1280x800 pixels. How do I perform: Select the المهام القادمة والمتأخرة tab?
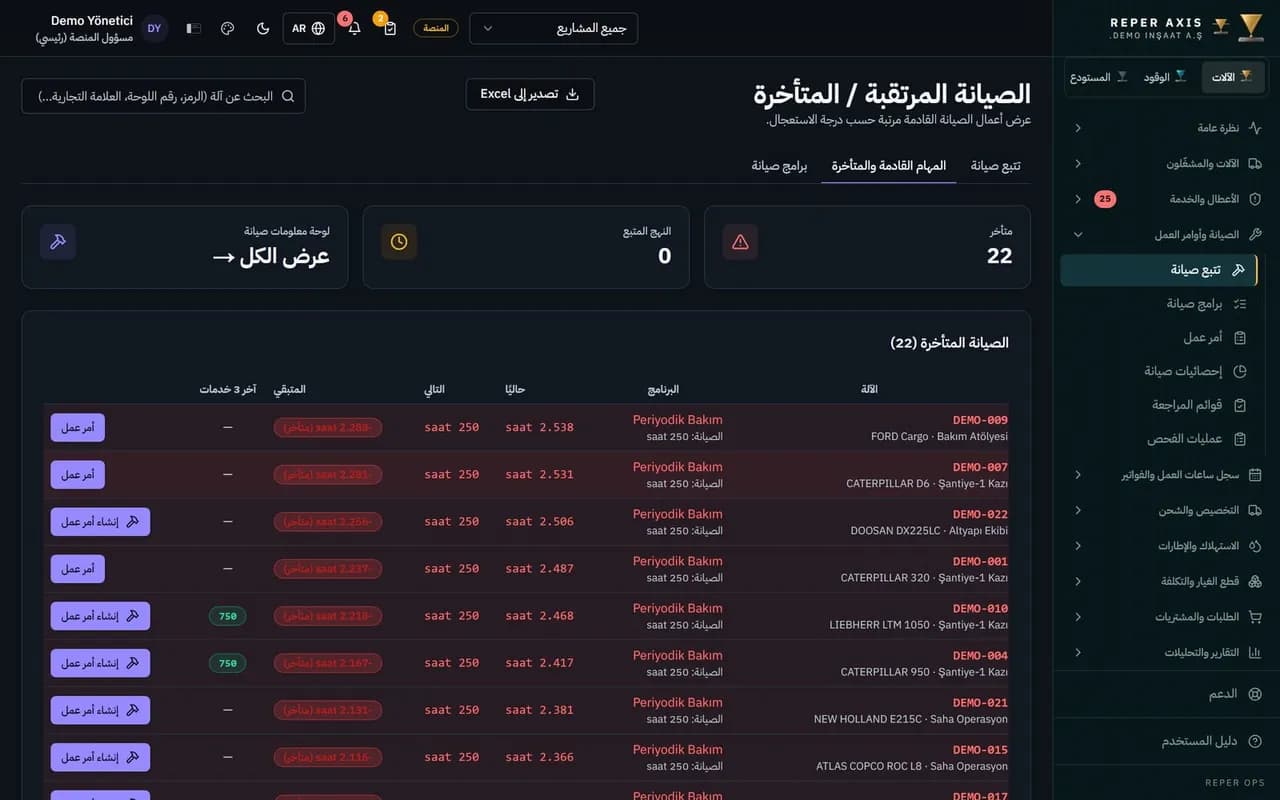coord(889,166)
